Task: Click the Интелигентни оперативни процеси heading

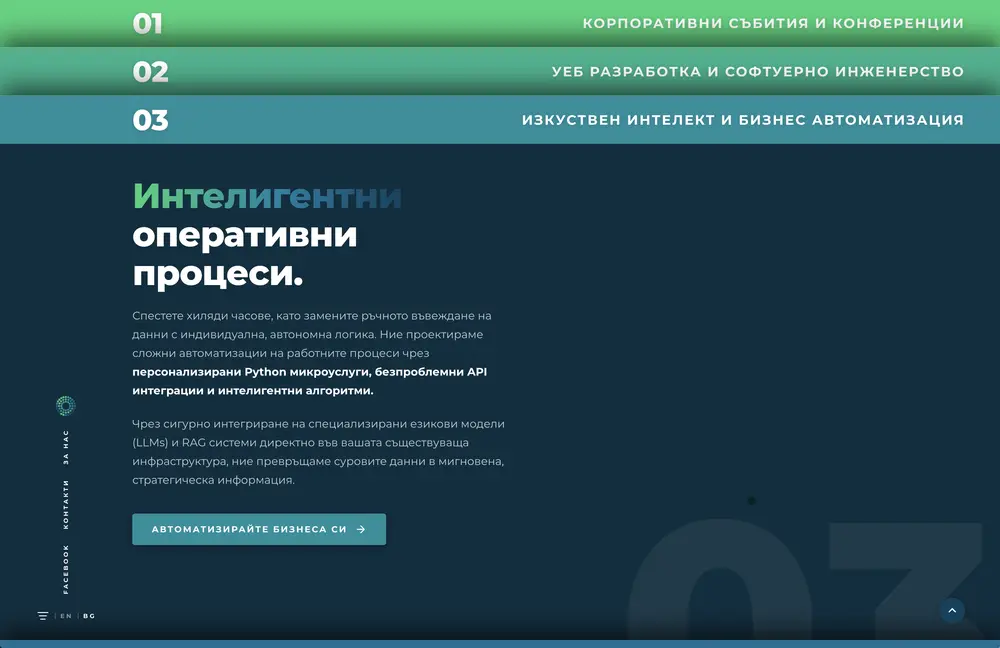Action: coord(267,235)
